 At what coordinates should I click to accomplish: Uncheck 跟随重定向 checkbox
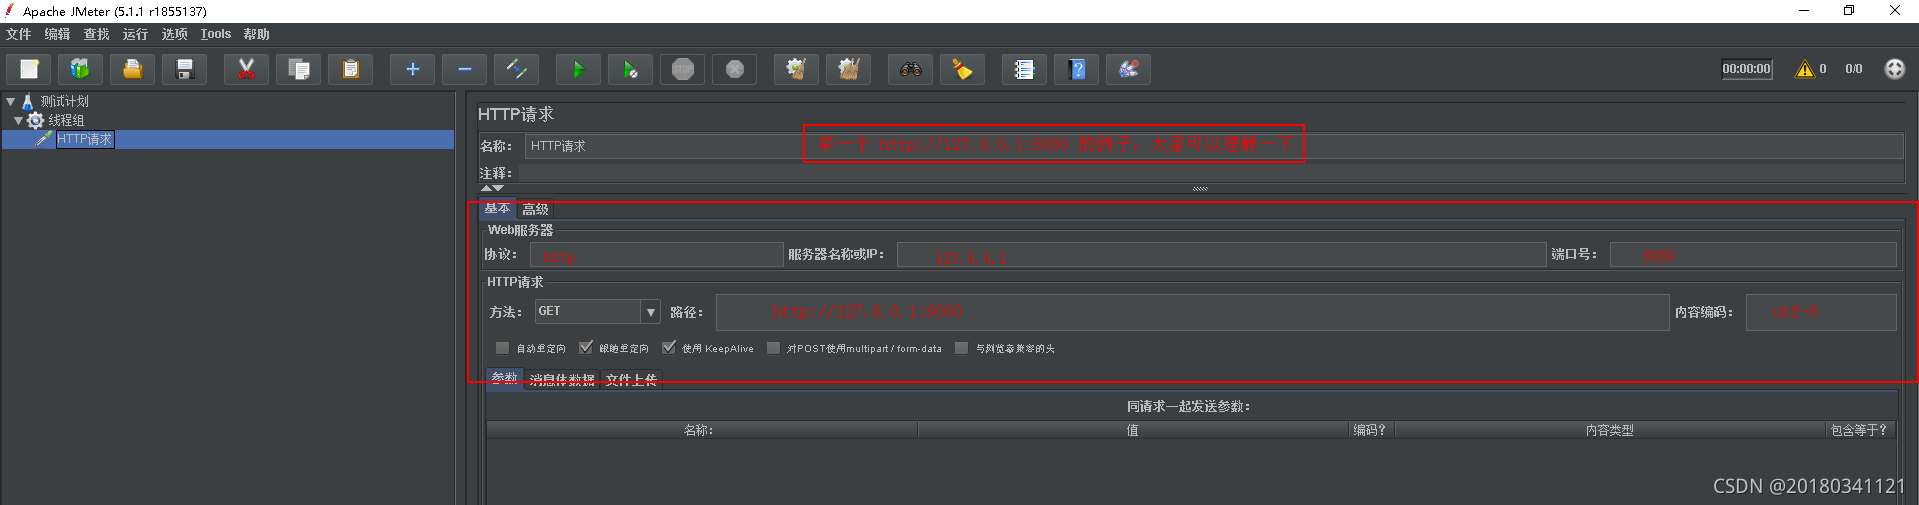pyautogui.click(x=585, y=348)
